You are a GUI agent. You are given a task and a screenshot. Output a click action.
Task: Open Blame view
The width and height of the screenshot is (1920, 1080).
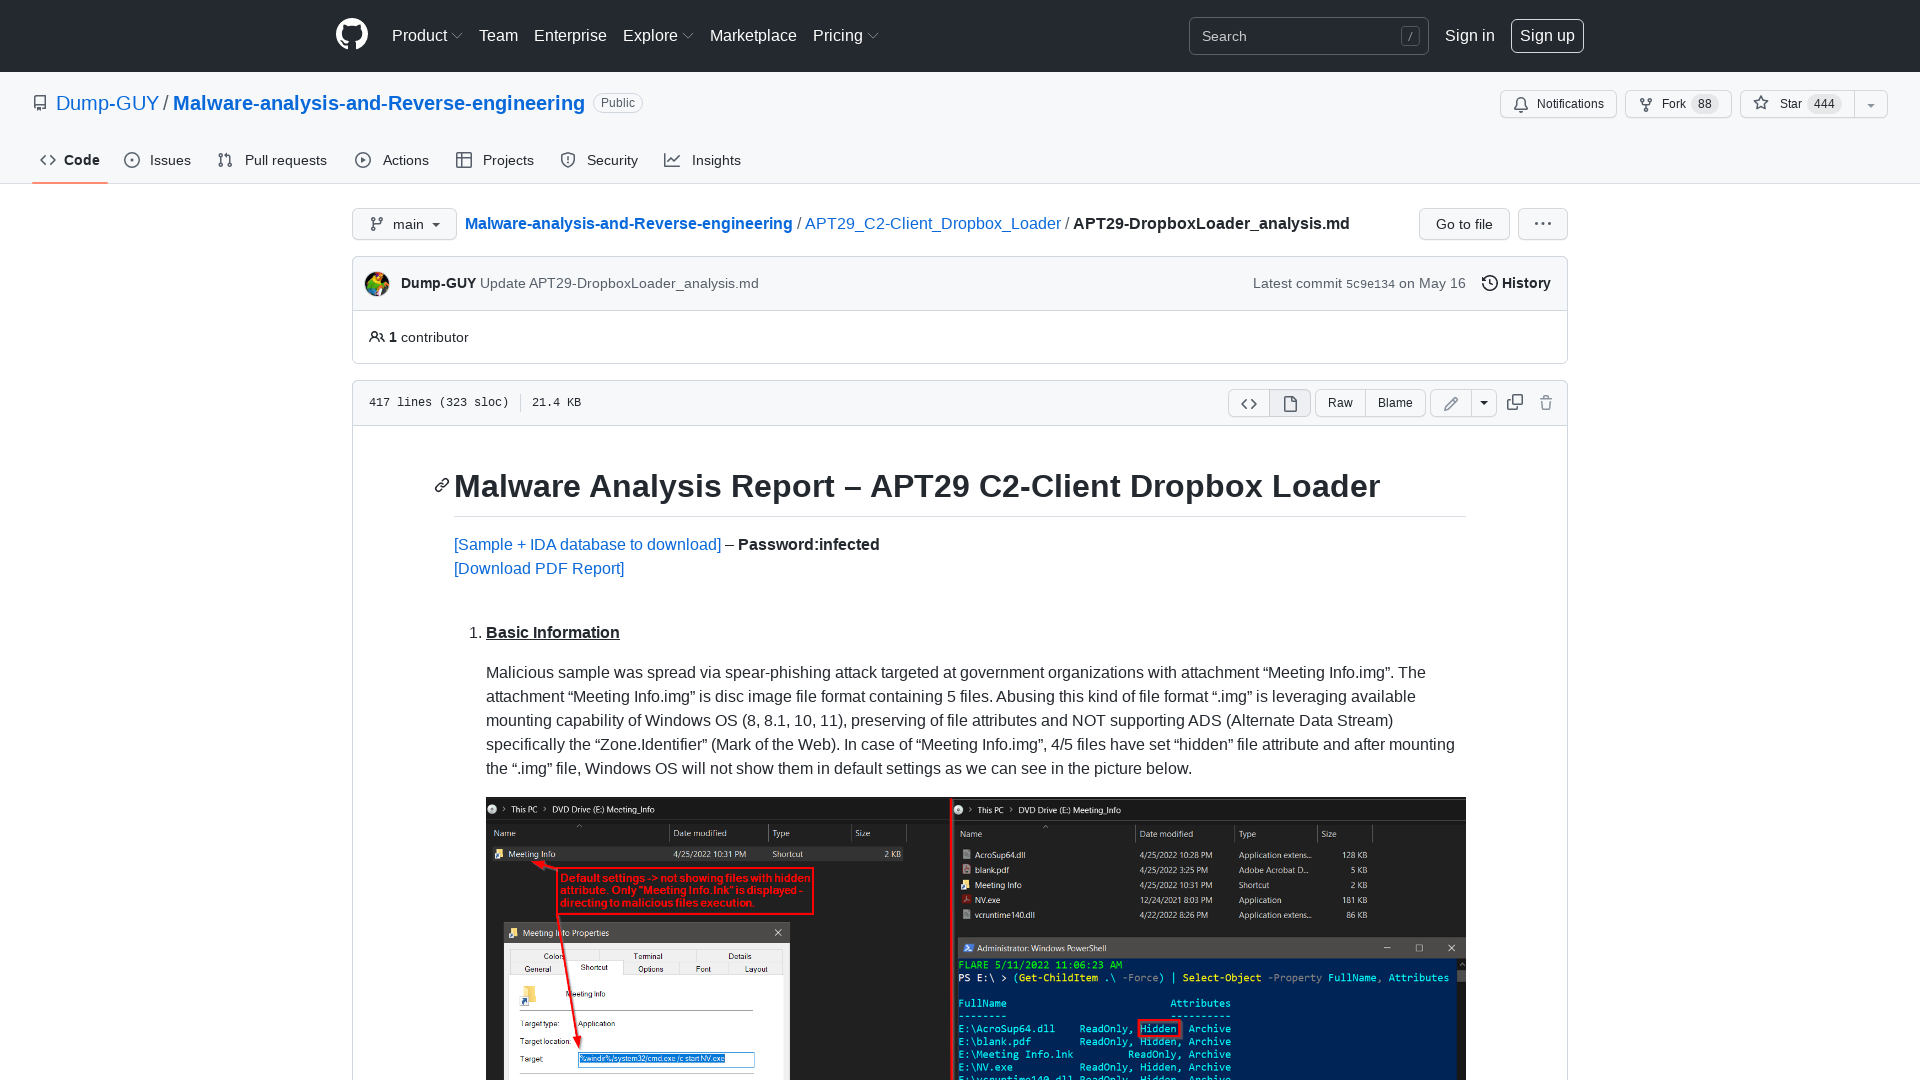[x=1395, y=403]
